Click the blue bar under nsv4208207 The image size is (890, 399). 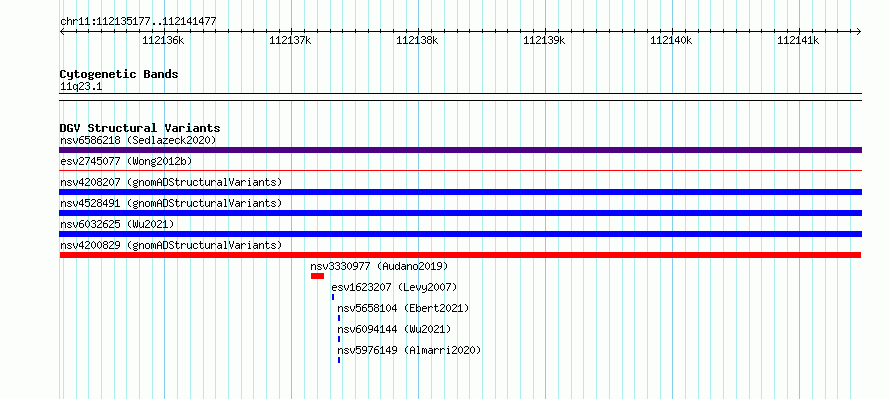pos(460,192)
